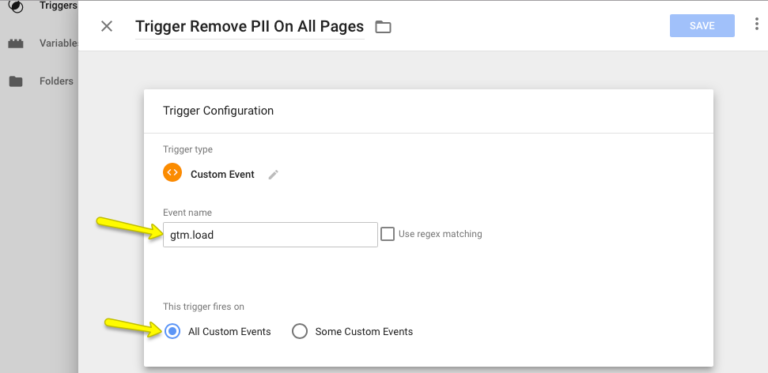Screen dimensions: 768x373
Task: Close the trigger editor with X icon
Action: click(106, 26)
